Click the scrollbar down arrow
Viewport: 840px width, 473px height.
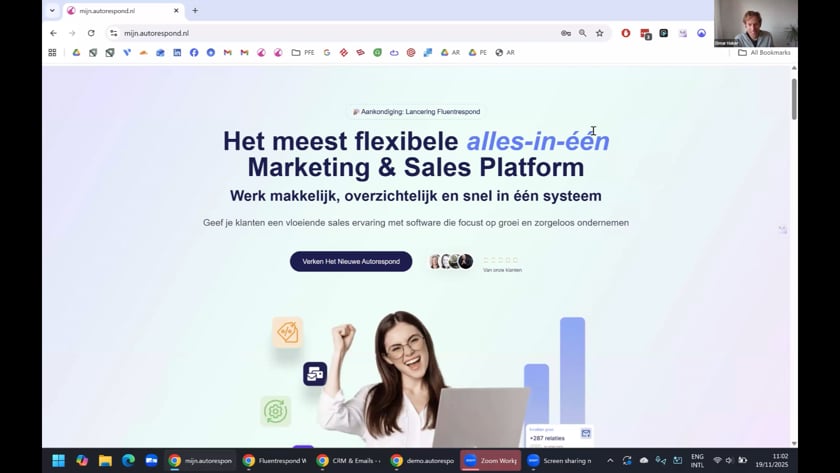coord(794,444)
